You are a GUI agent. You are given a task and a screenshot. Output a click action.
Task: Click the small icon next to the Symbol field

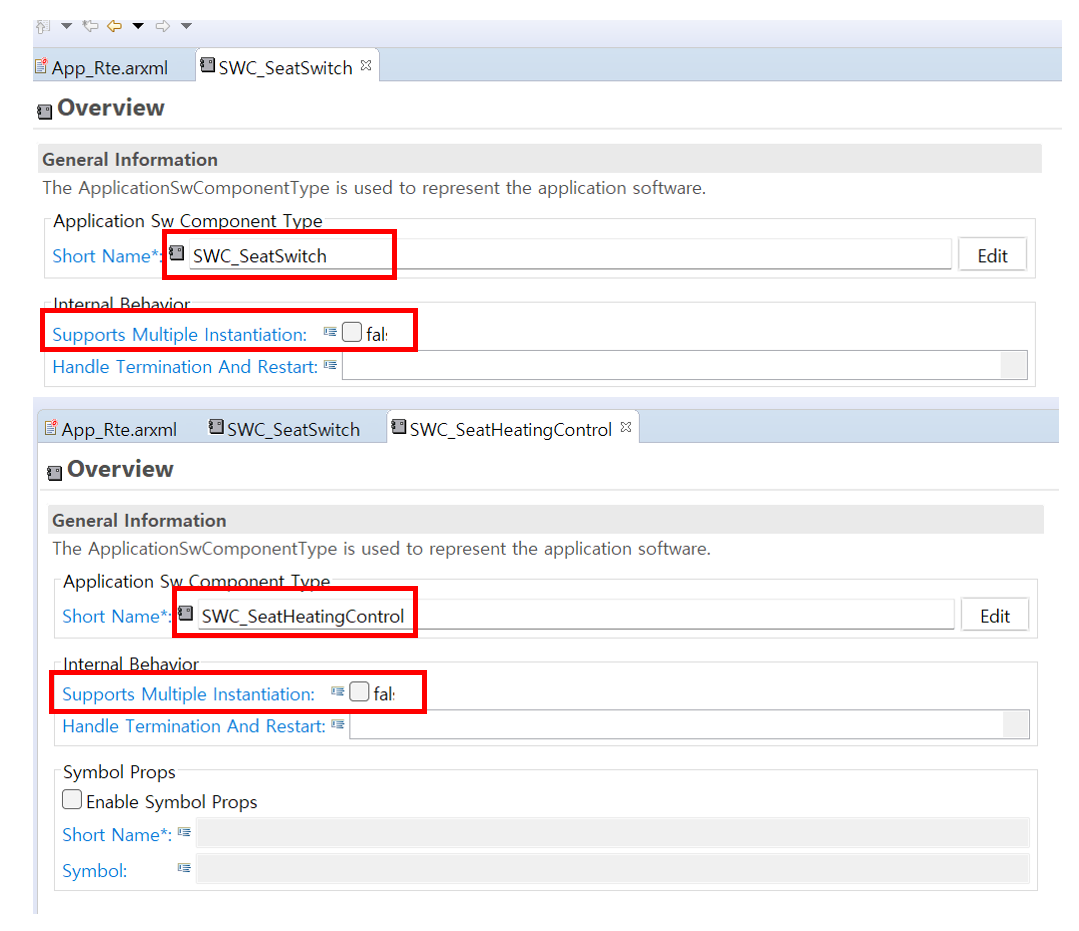click(184, 868)
